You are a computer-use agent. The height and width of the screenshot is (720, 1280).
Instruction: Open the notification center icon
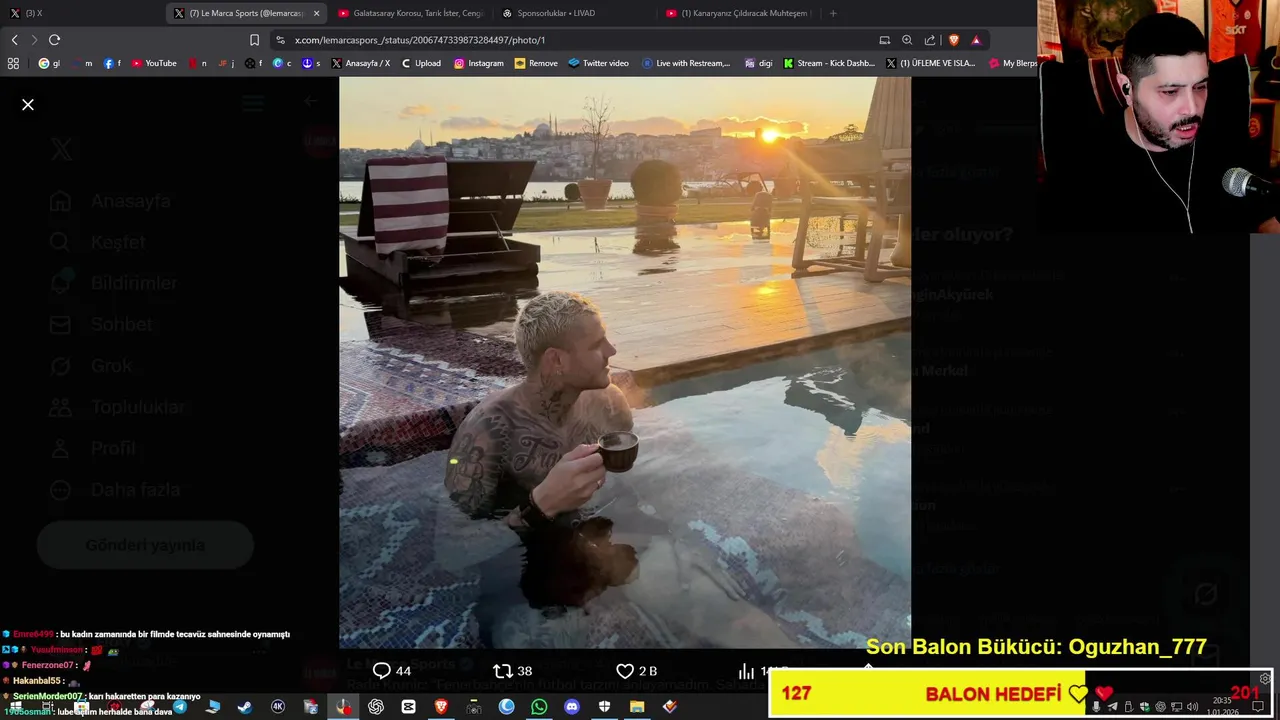tap(1258, 707)
